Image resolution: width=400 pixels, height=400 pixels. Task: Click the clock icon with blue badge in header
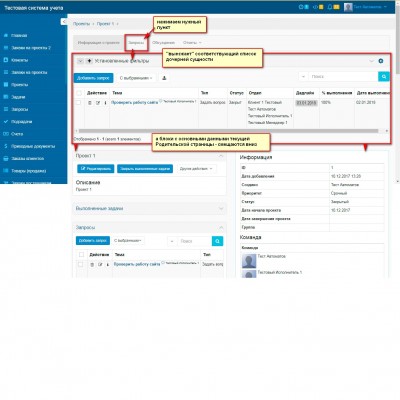click(x=301, y=7)
